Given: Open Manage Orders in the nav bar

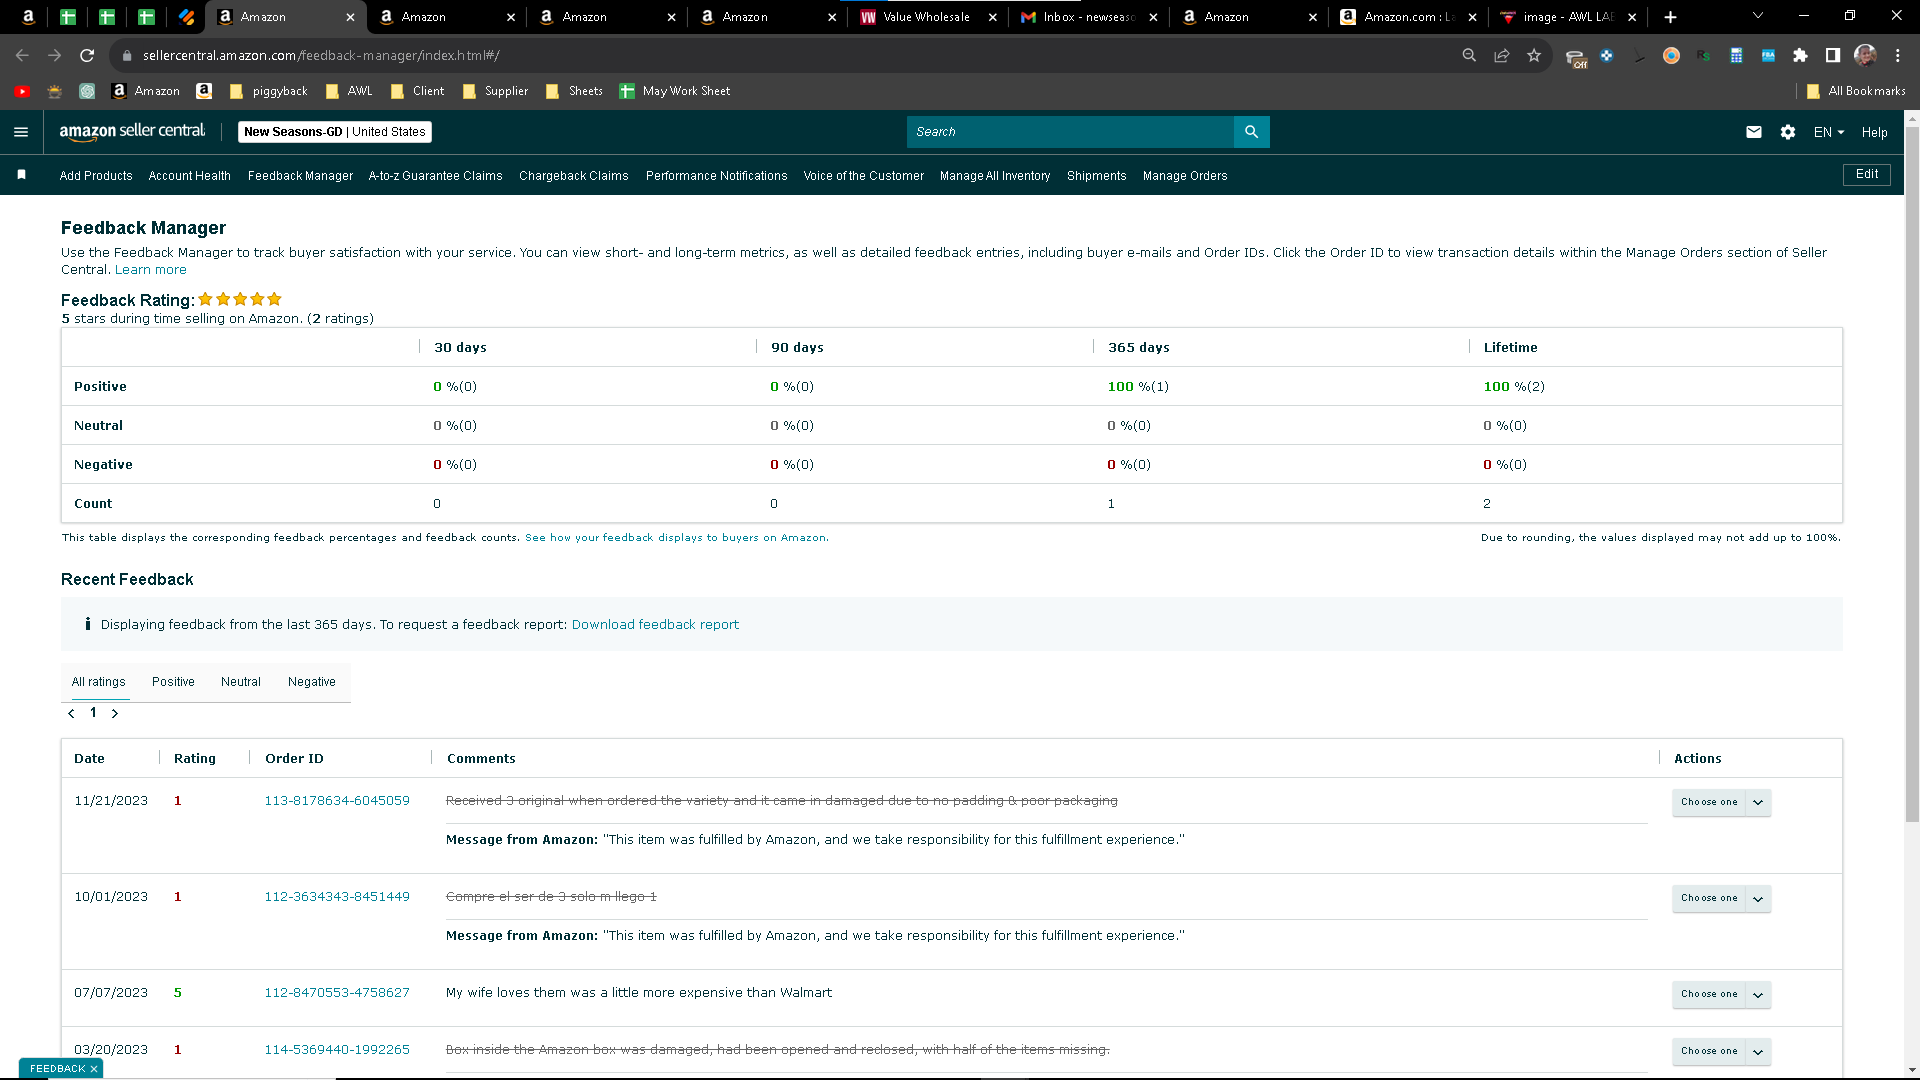Looking at the screenshot, I should point(1185,176).
